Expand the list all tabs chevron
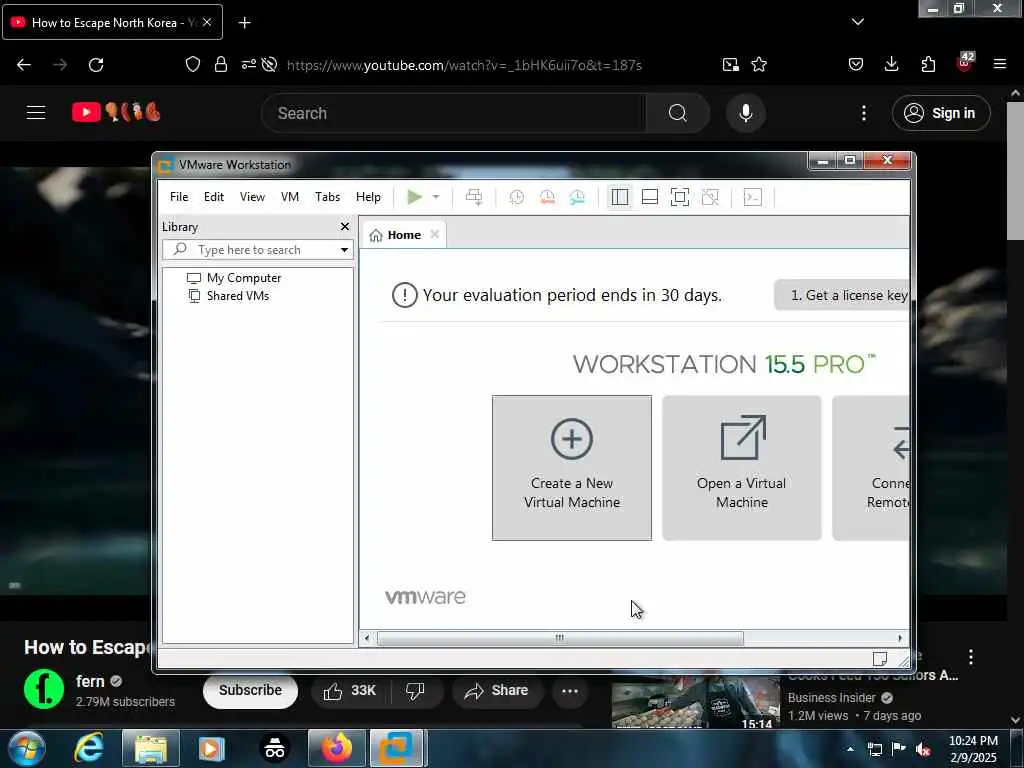This screenshot has height=768, width=1024. (x=857, y=22)
